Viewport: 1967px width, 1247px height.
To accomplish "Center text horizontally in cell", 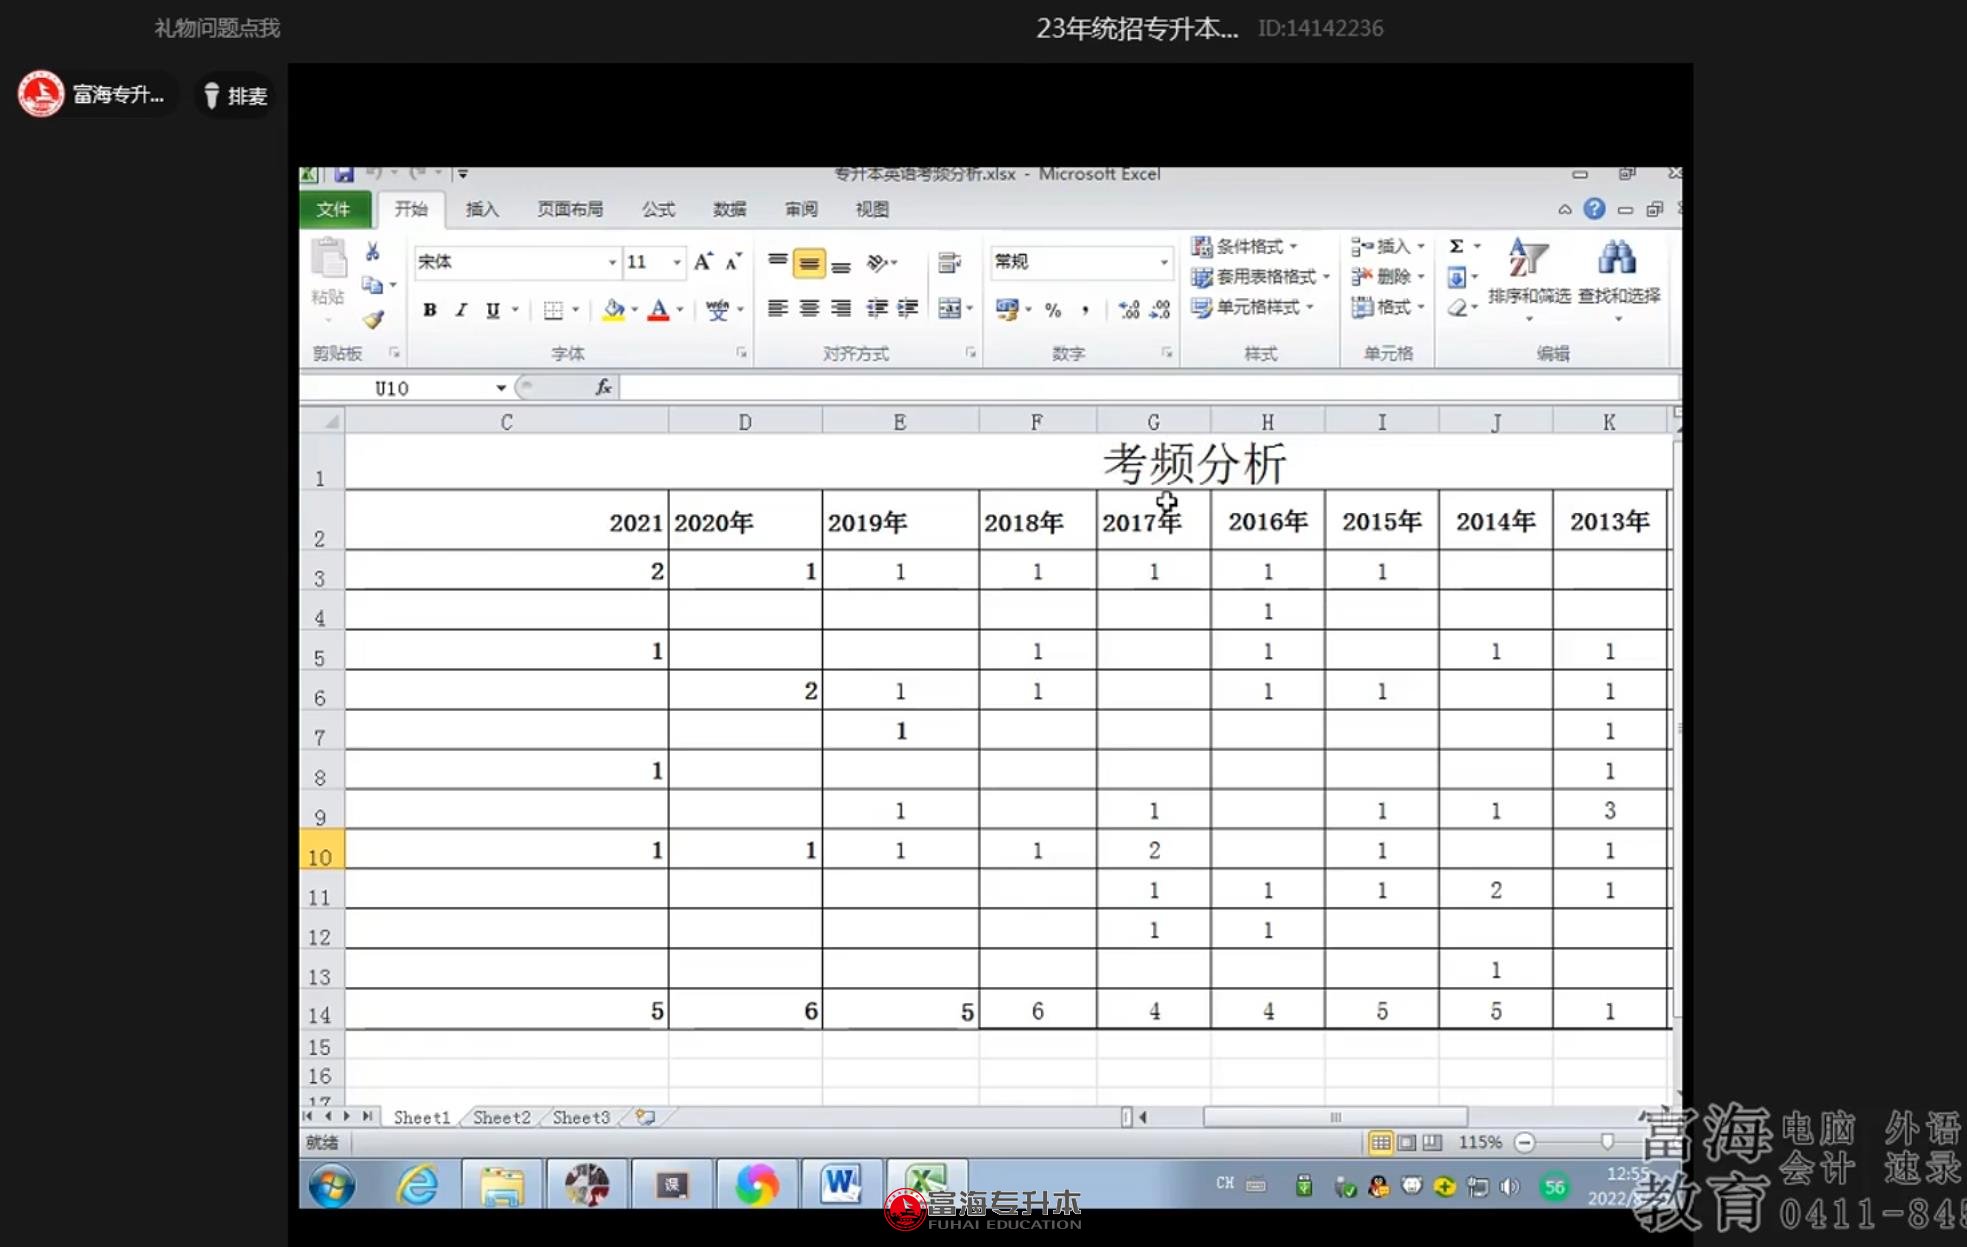I will point(809,309).
